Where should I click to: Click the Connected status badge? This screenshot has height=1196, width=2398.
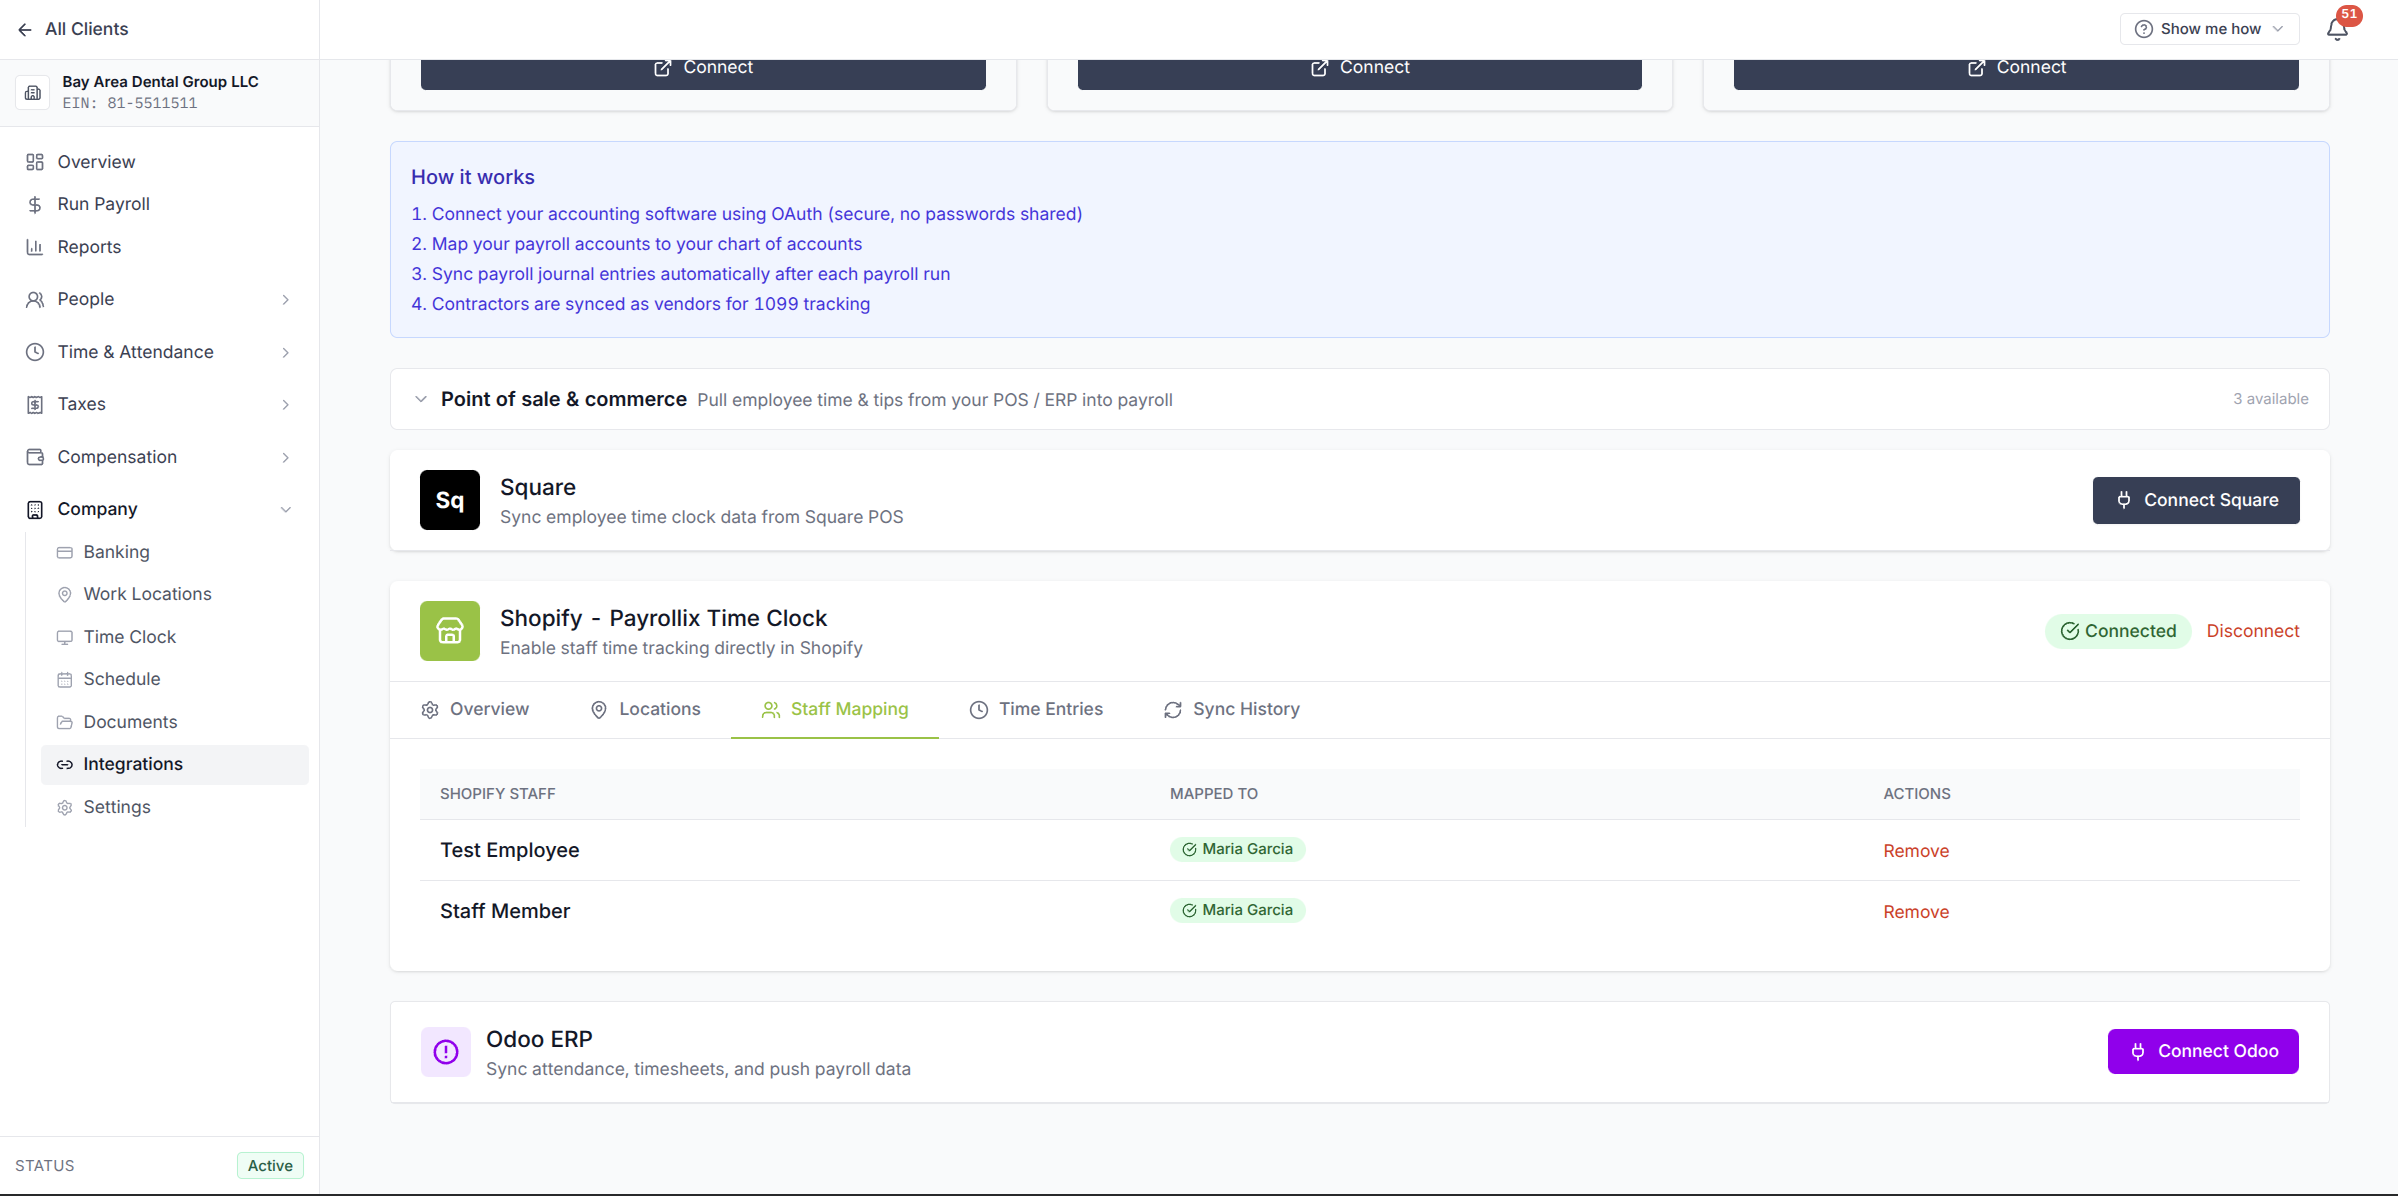pos(2118,631)
